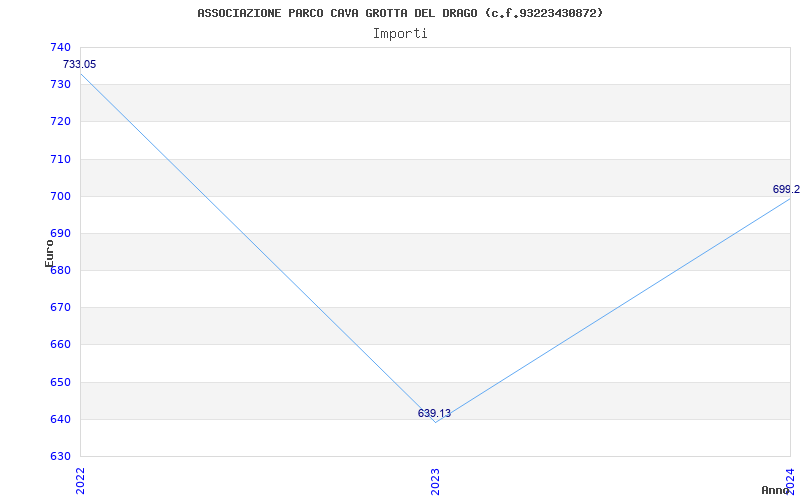Viewport: 800px width, 500px height.
Task: Select the 2022 x-axis year label
Action: [x=80, y=481]
